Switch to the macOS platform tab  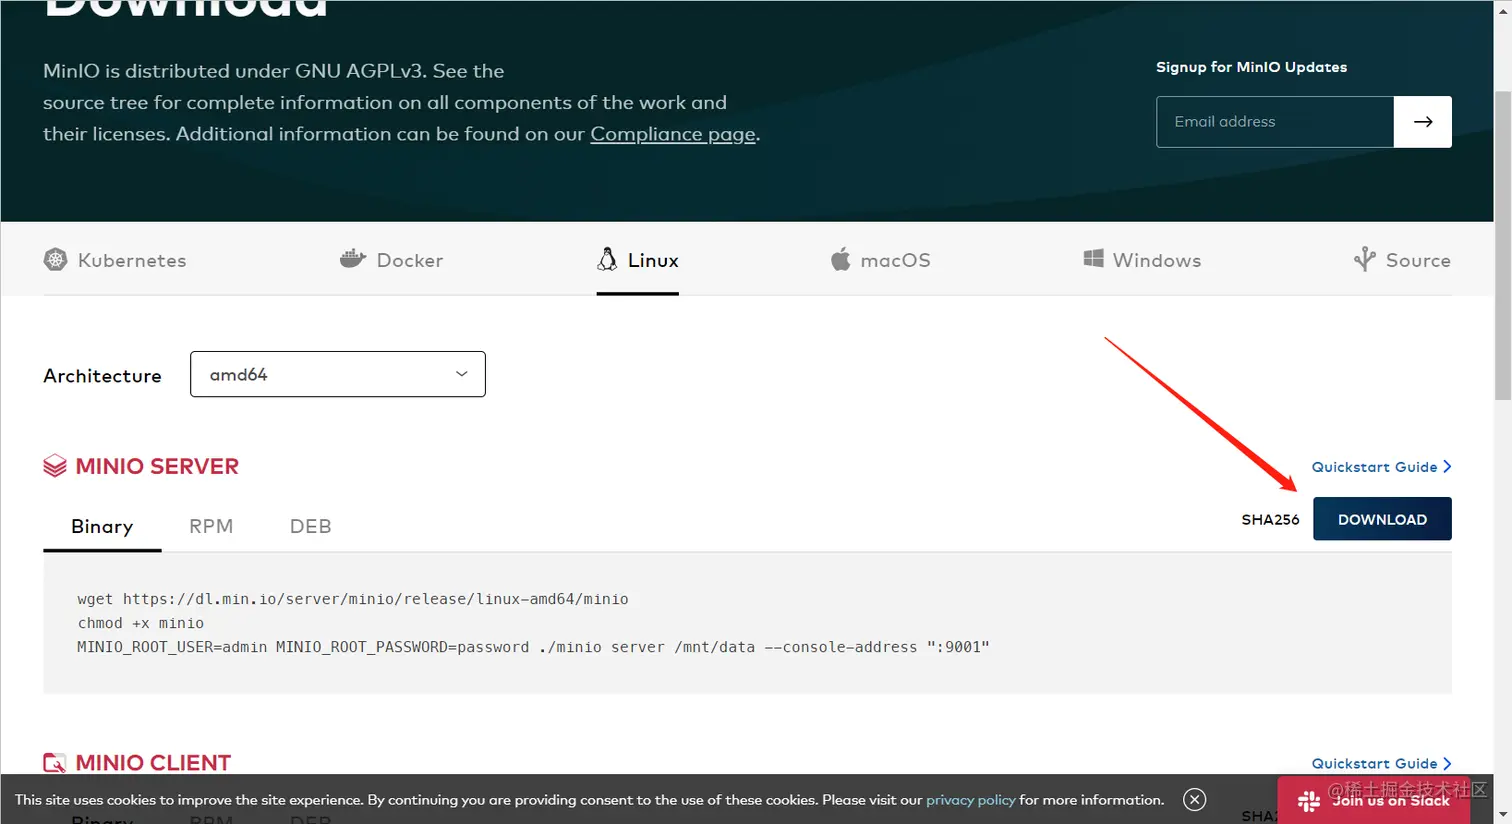[x=880, y=260]
